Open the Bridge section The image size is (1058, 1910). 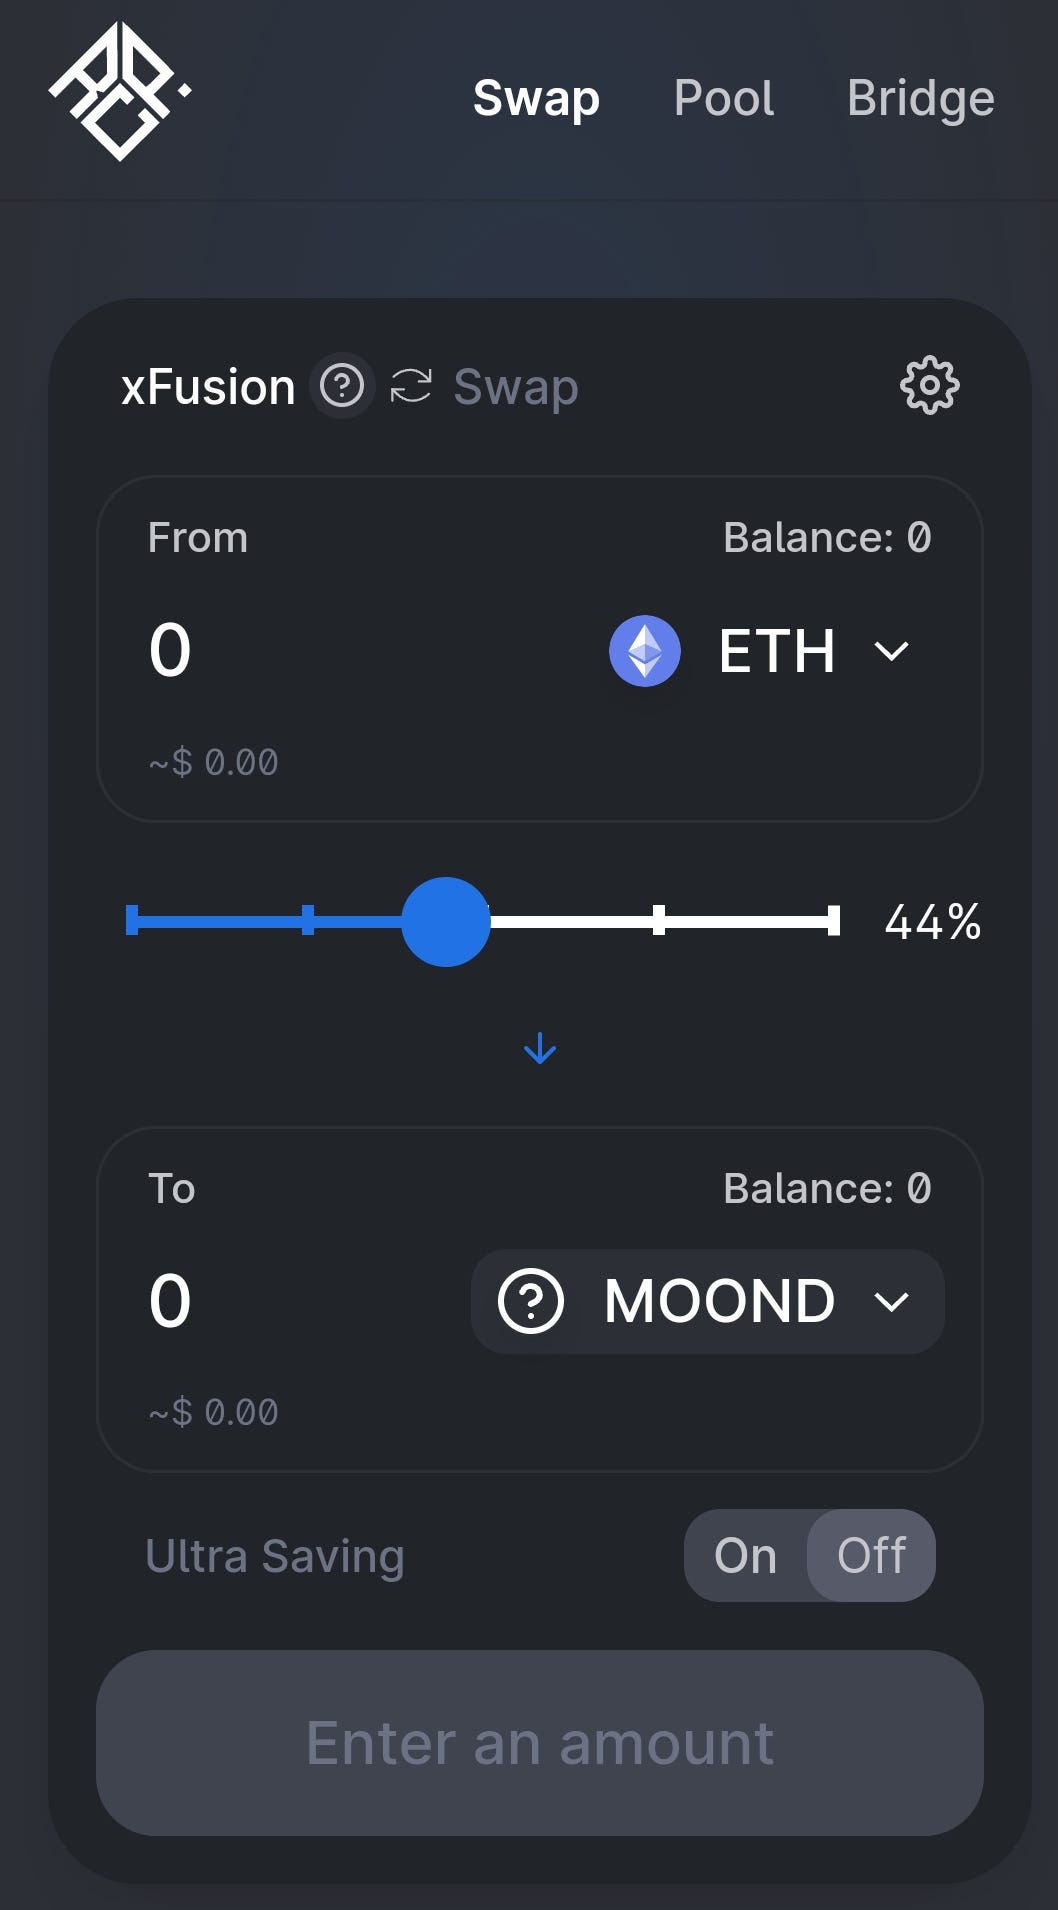coord(920,98)
